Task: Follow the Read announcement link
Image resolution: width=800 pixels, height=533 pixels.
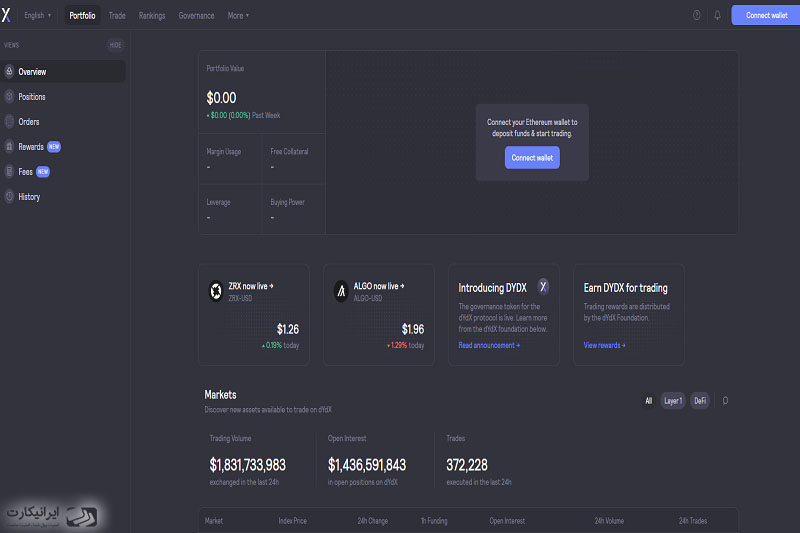Action: coord(489,345)
